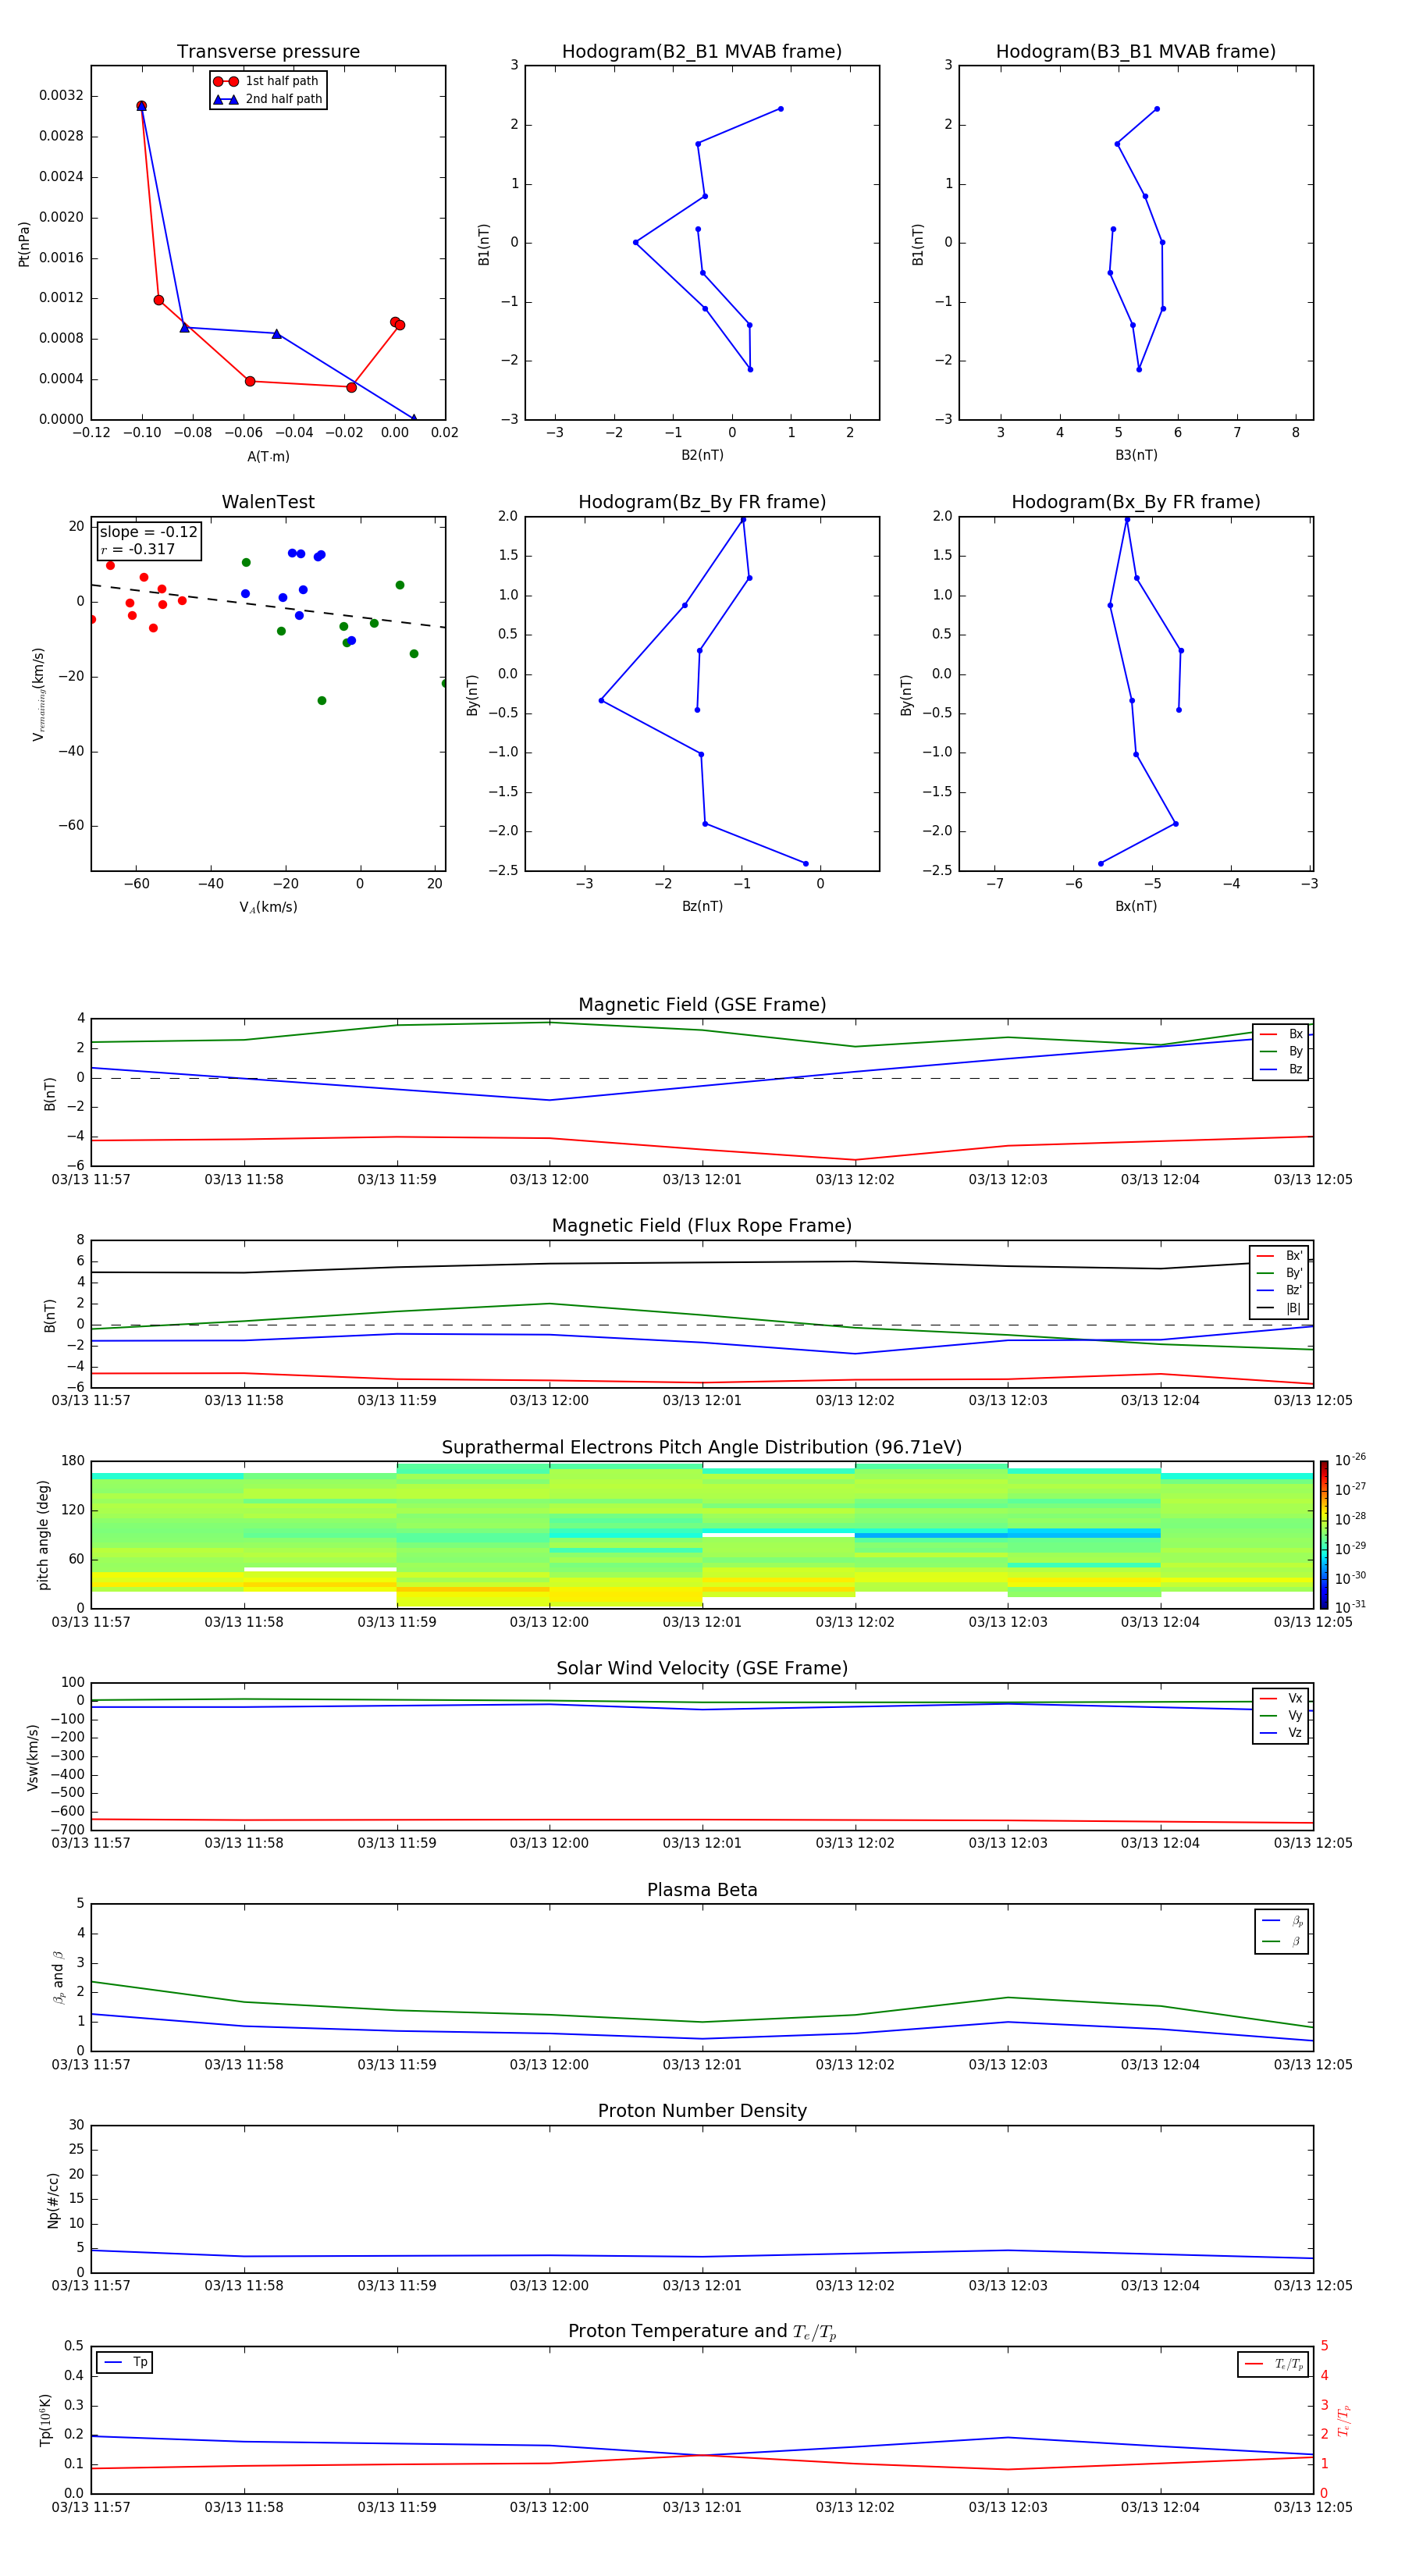
Task: Click the 'slope = -0.12' annotation
Action: pos(149,532)
